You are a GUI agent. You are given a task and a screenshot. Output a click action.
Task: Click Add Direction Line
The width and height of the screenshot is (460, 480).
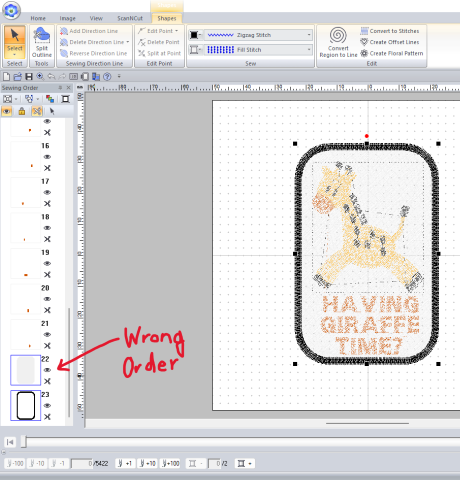pos(89,31)
